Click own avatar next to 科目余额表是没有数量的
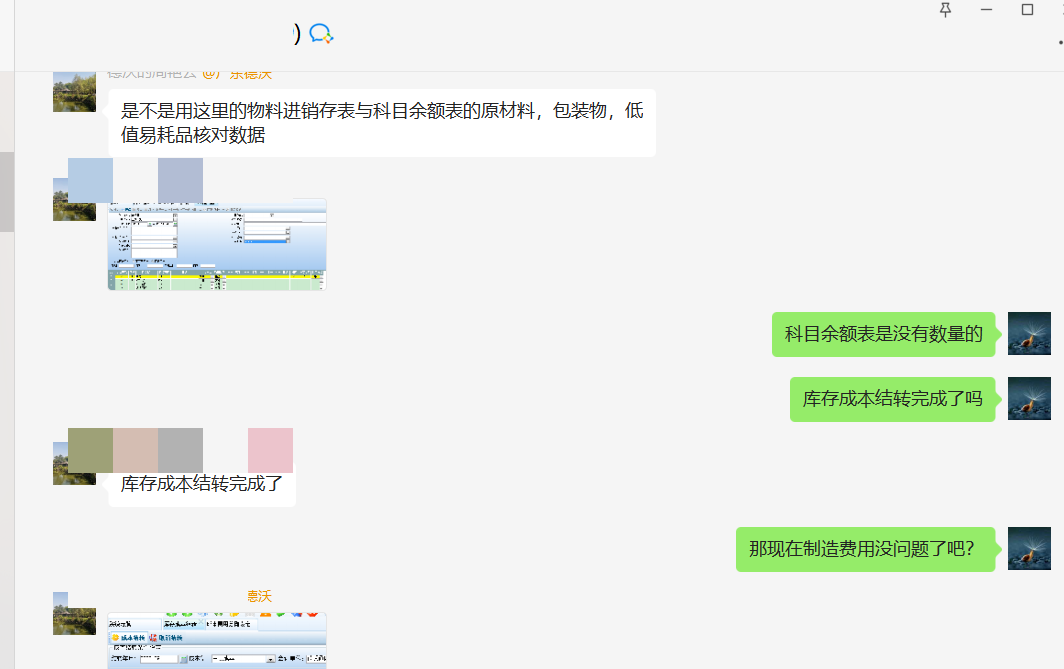This screenshot has width=1064, height=669. click(1029, 334)
